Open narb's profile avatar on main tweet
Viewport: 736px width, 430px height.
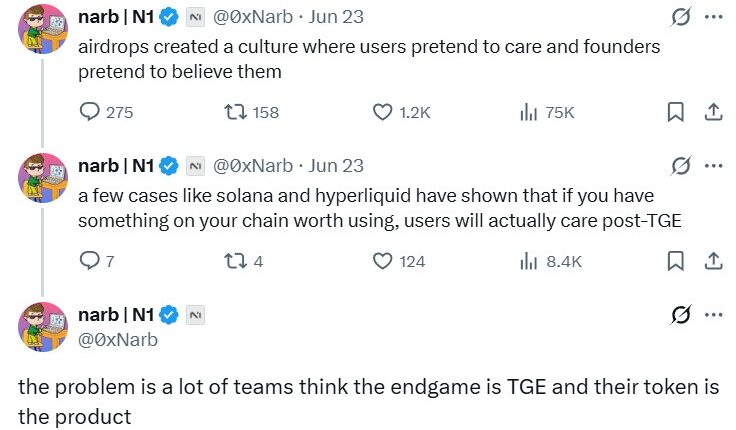tap(42, 327)
